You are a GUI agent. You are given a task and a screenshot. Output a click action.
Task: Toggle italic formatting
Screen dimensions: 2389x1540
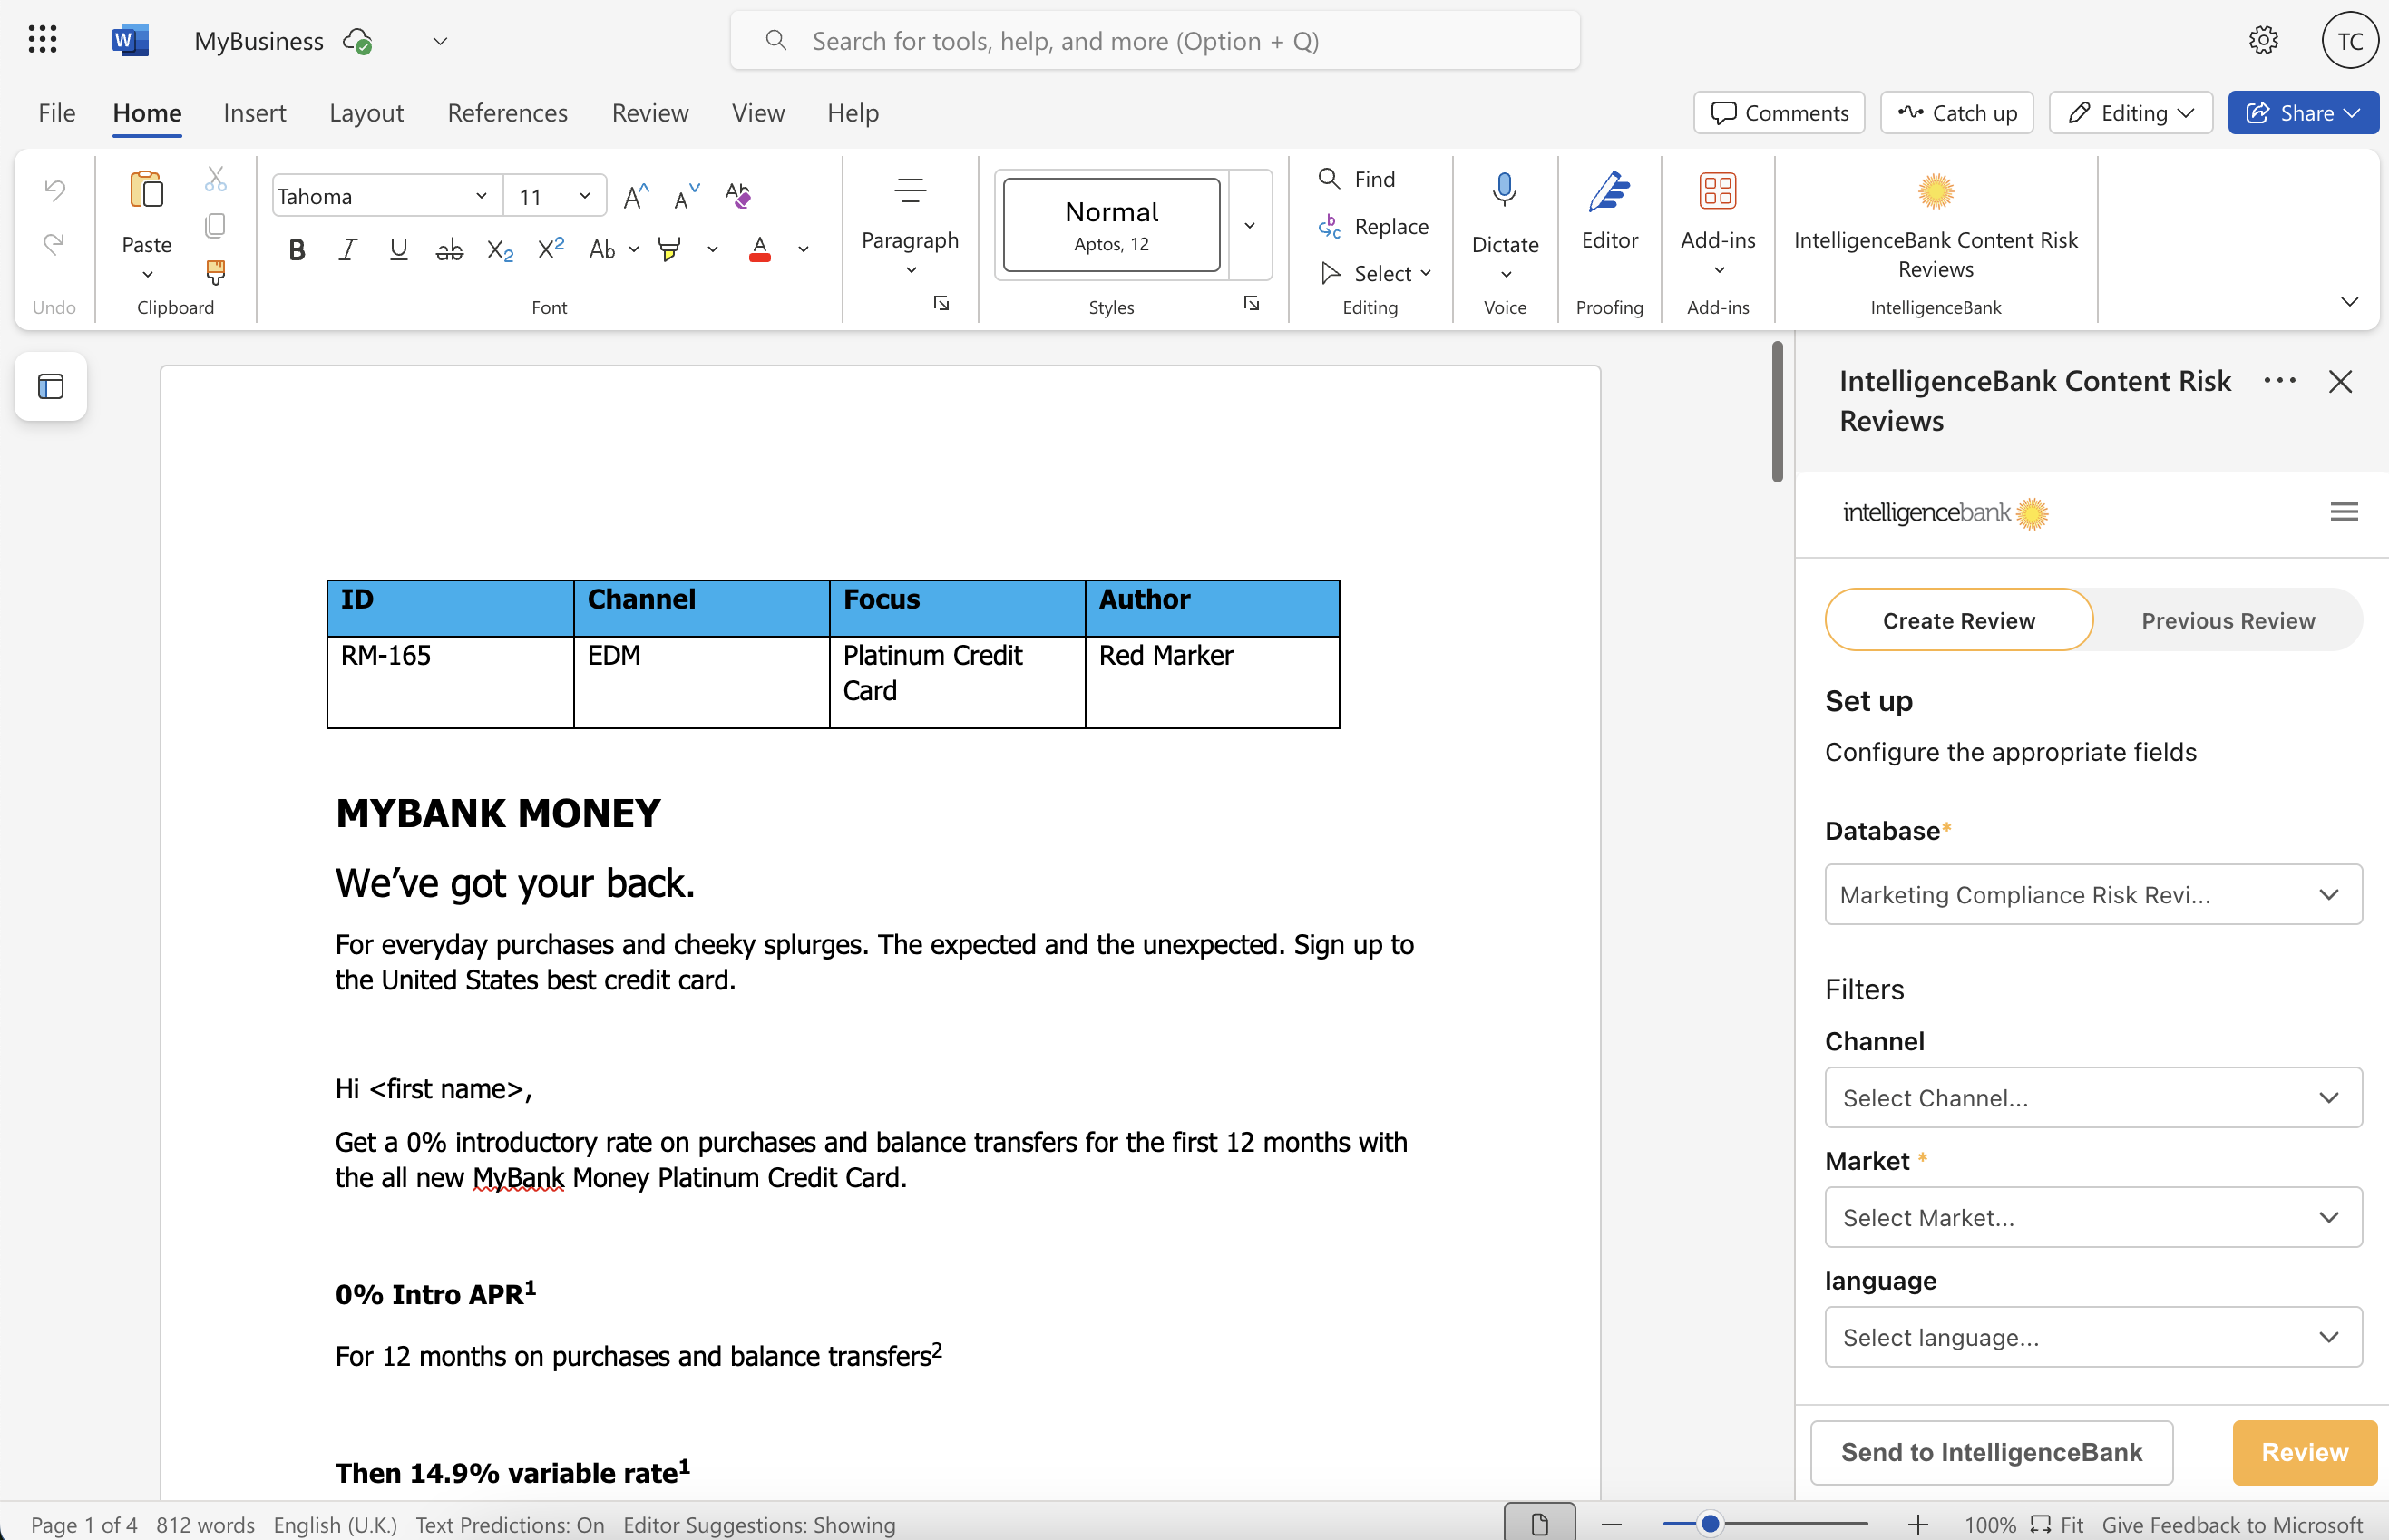(x=347, y=249)
